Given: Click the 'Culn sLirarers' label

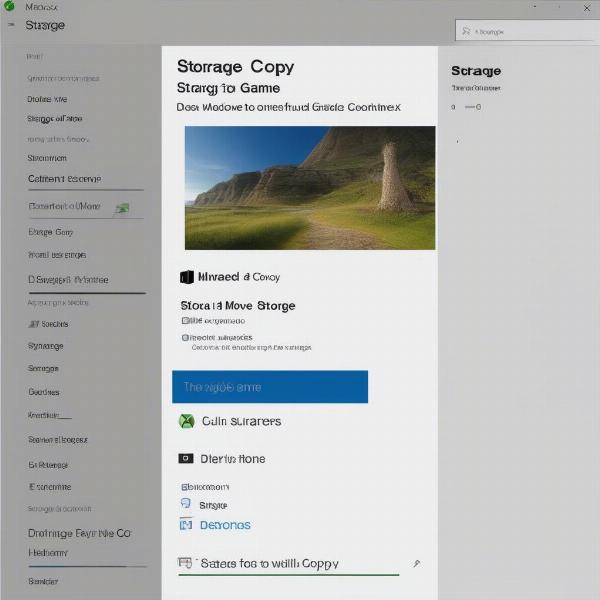Looking at the screenshot, I should coord(241,421).
